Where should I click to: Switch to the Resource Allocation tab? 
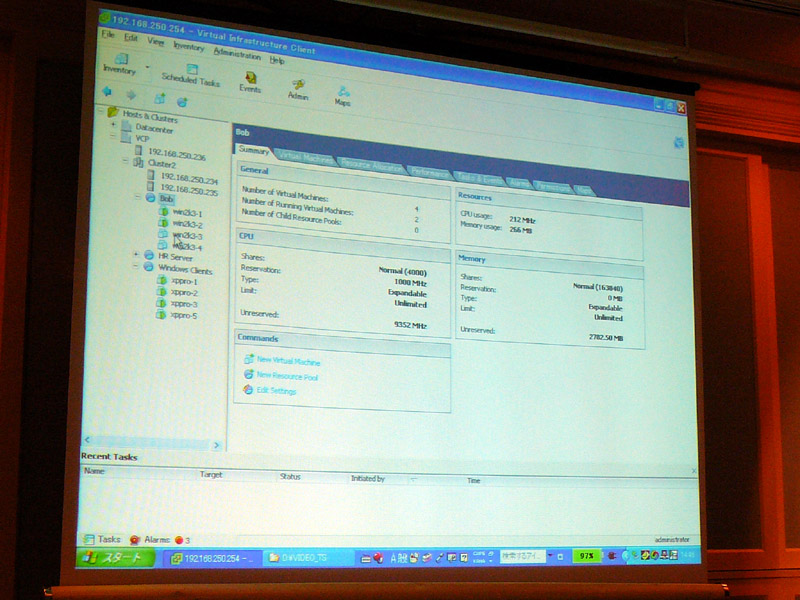371,165
